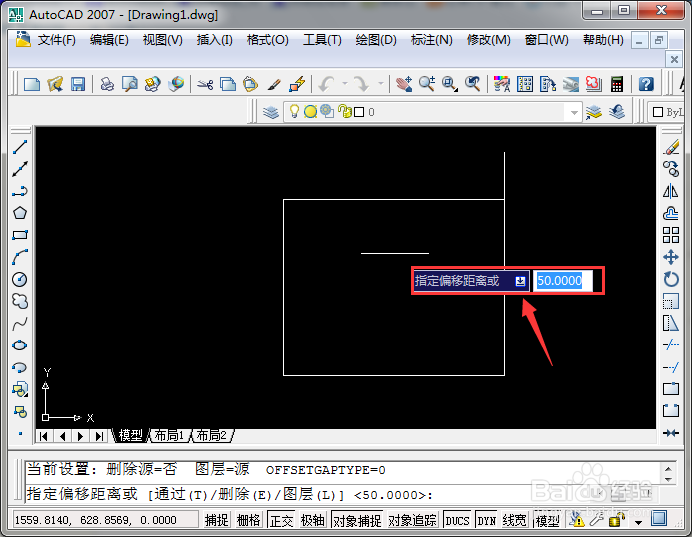This screenshot has width=692, height=537.
Task: Select the Rectangle draw tool
Action: pyautogui.click(x=20, y=235)
